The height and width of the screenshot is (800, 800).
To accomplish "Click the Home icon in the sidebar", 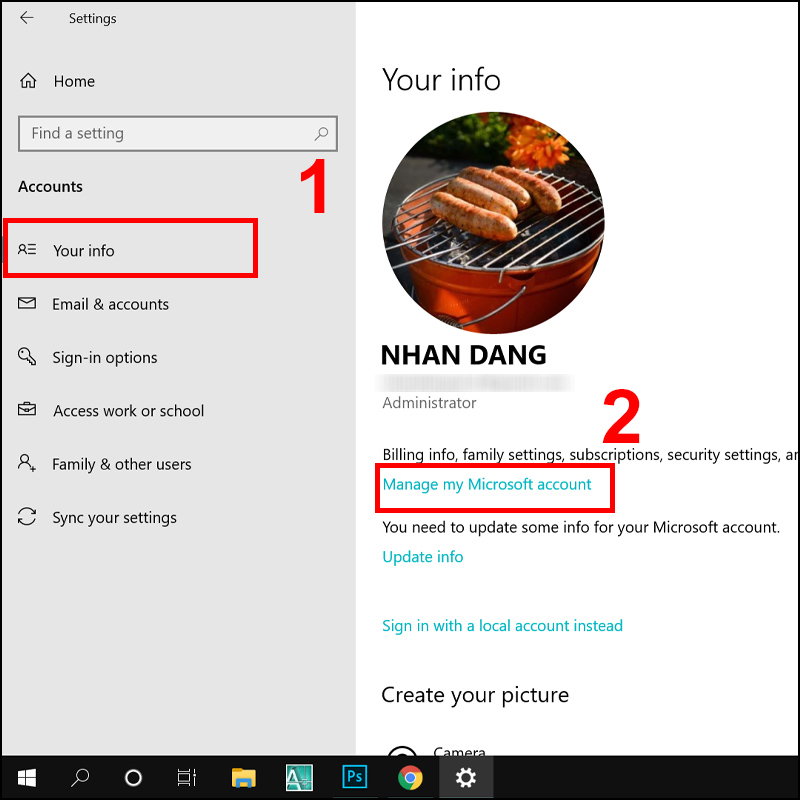I will point(27,81).
